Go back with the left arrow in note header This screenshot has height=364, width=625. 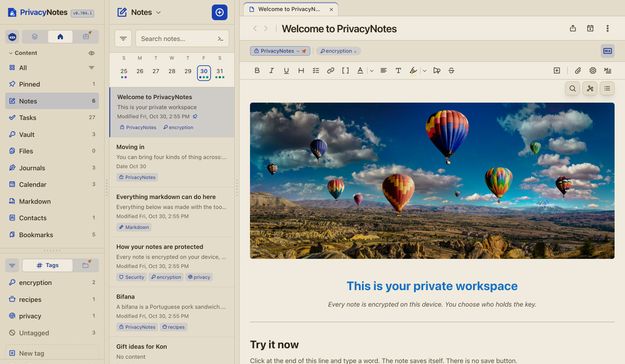point(255,28)
